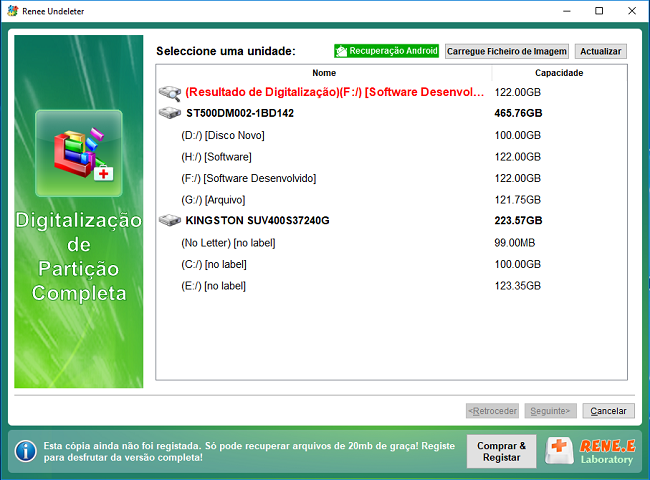Click the Renee Undeleter title bar app icon

click(x=13, y=11)
